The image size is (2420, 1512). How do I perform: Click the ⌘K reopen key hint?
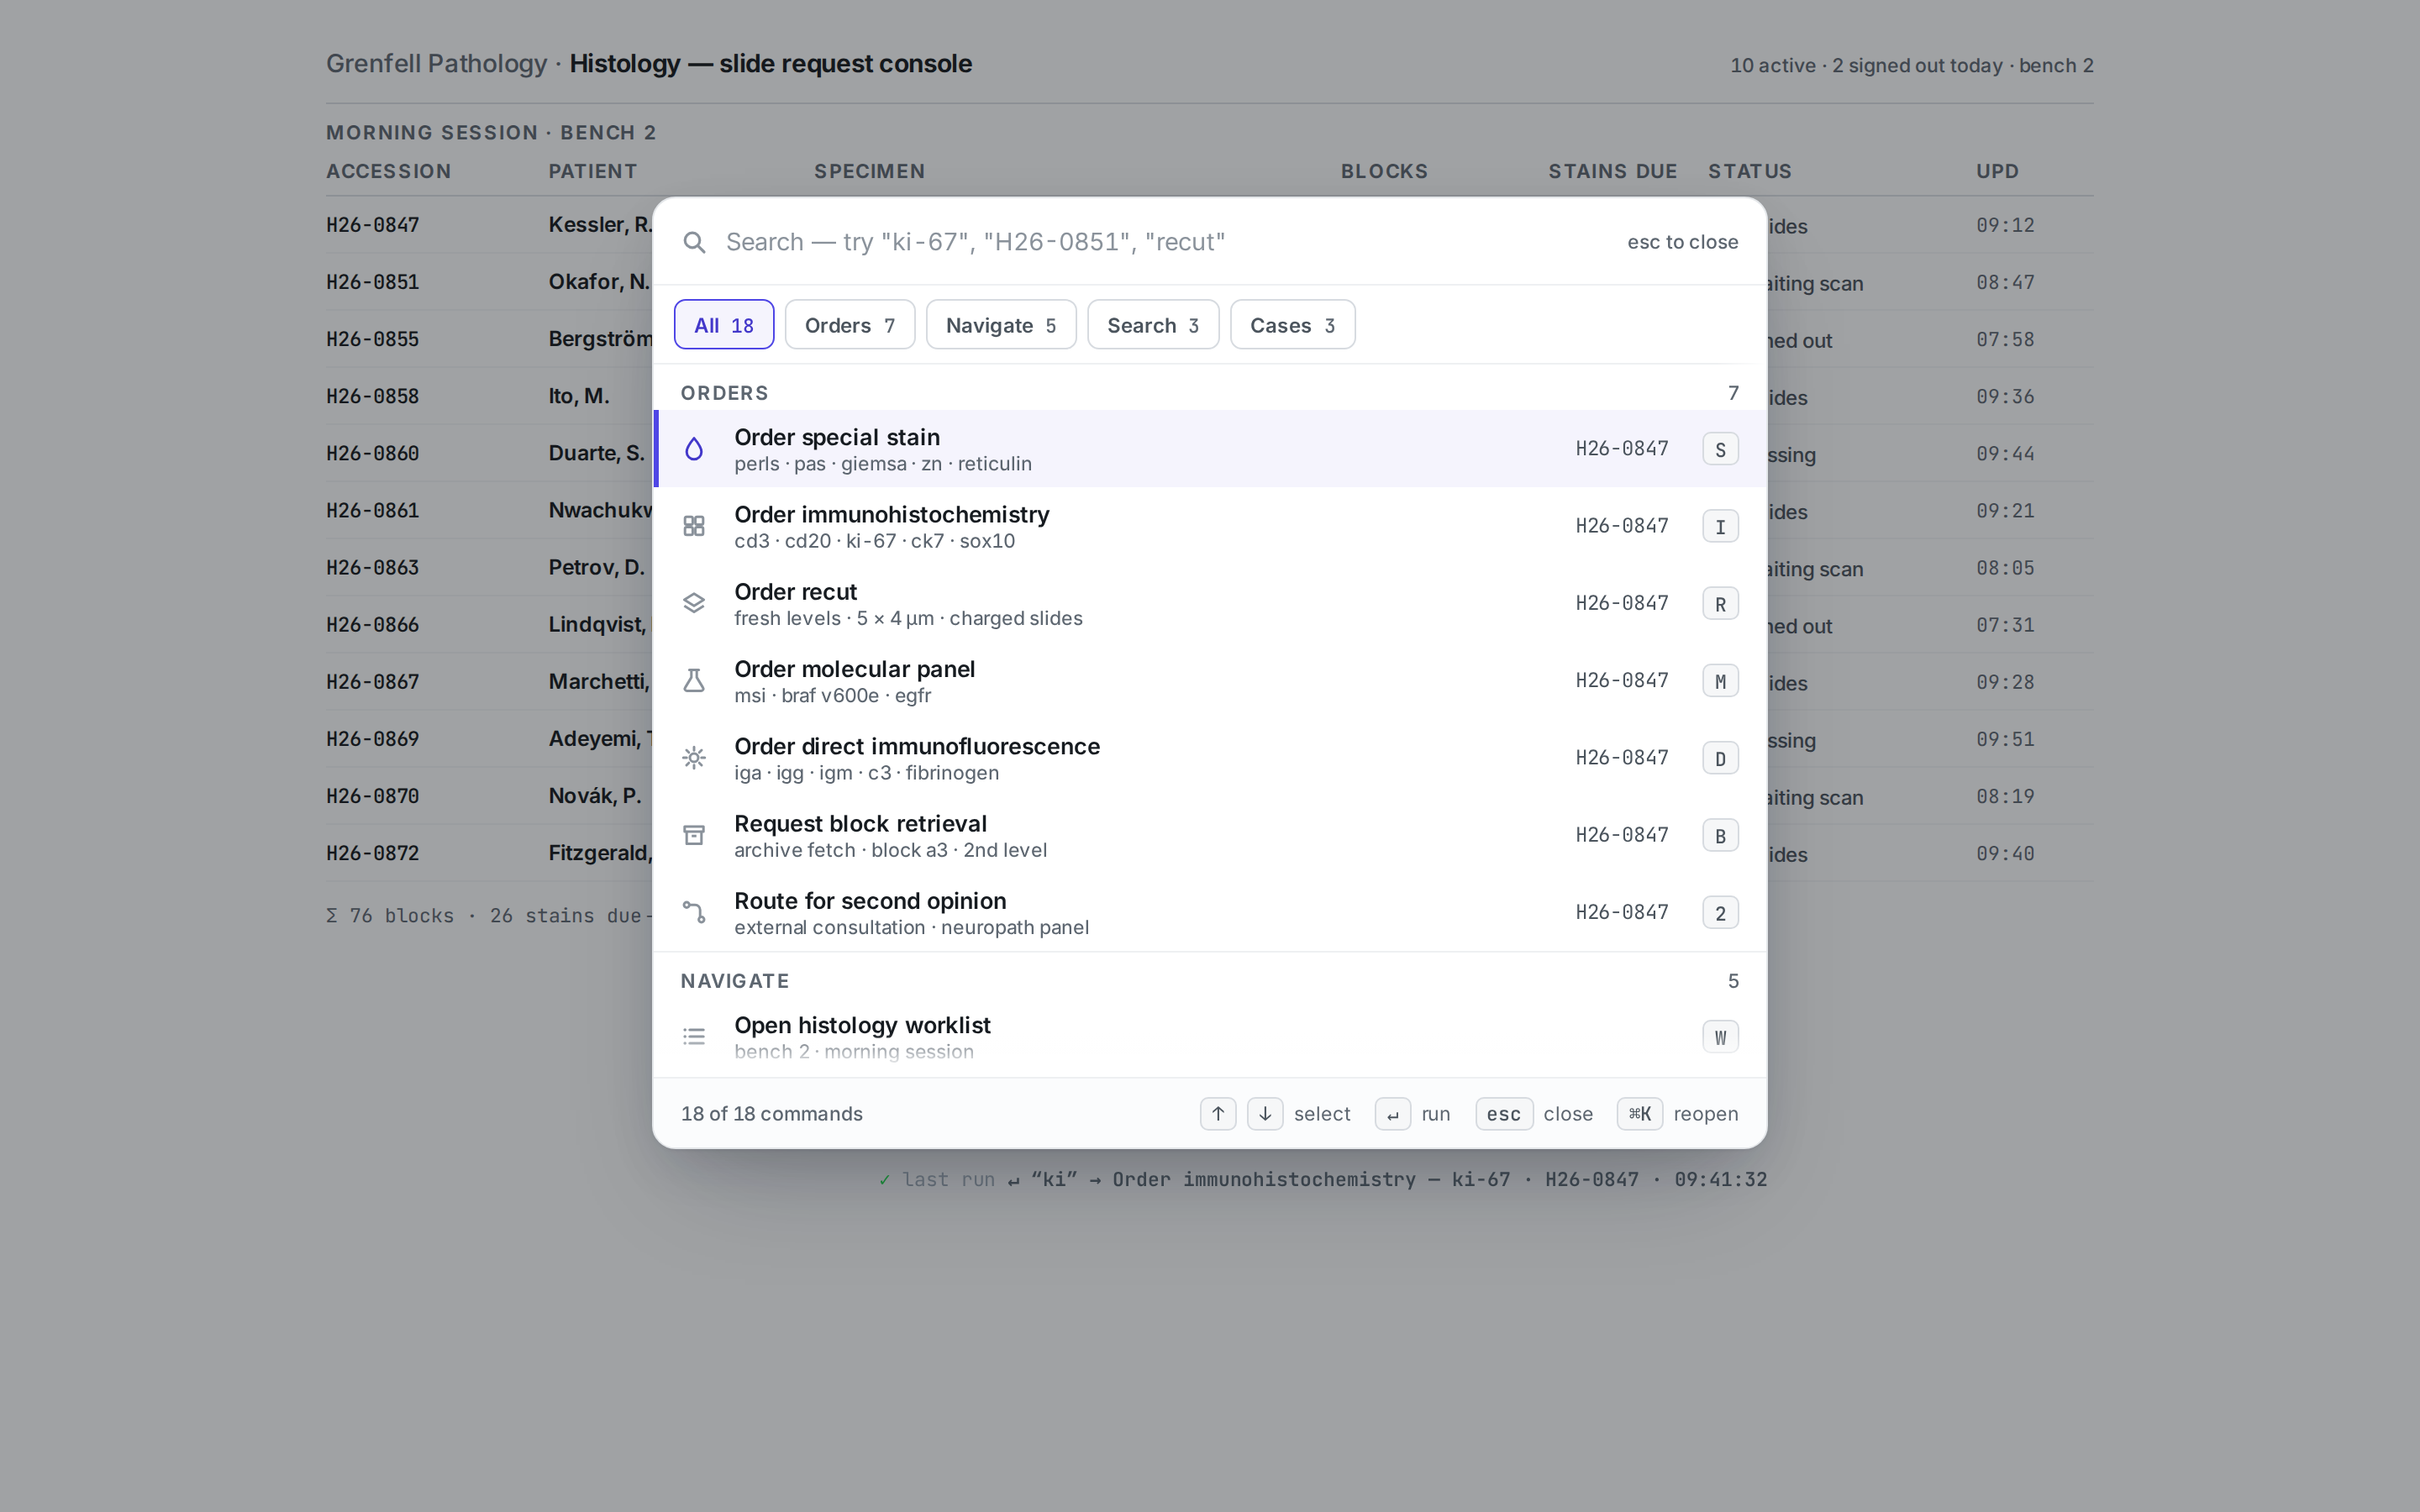pyautogui.click(x=1640, y=1114)
